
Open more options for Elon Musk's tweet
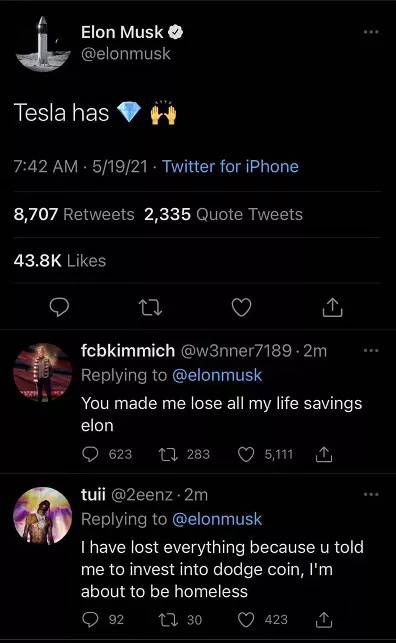pyautogui.click(x=371, y=32)
